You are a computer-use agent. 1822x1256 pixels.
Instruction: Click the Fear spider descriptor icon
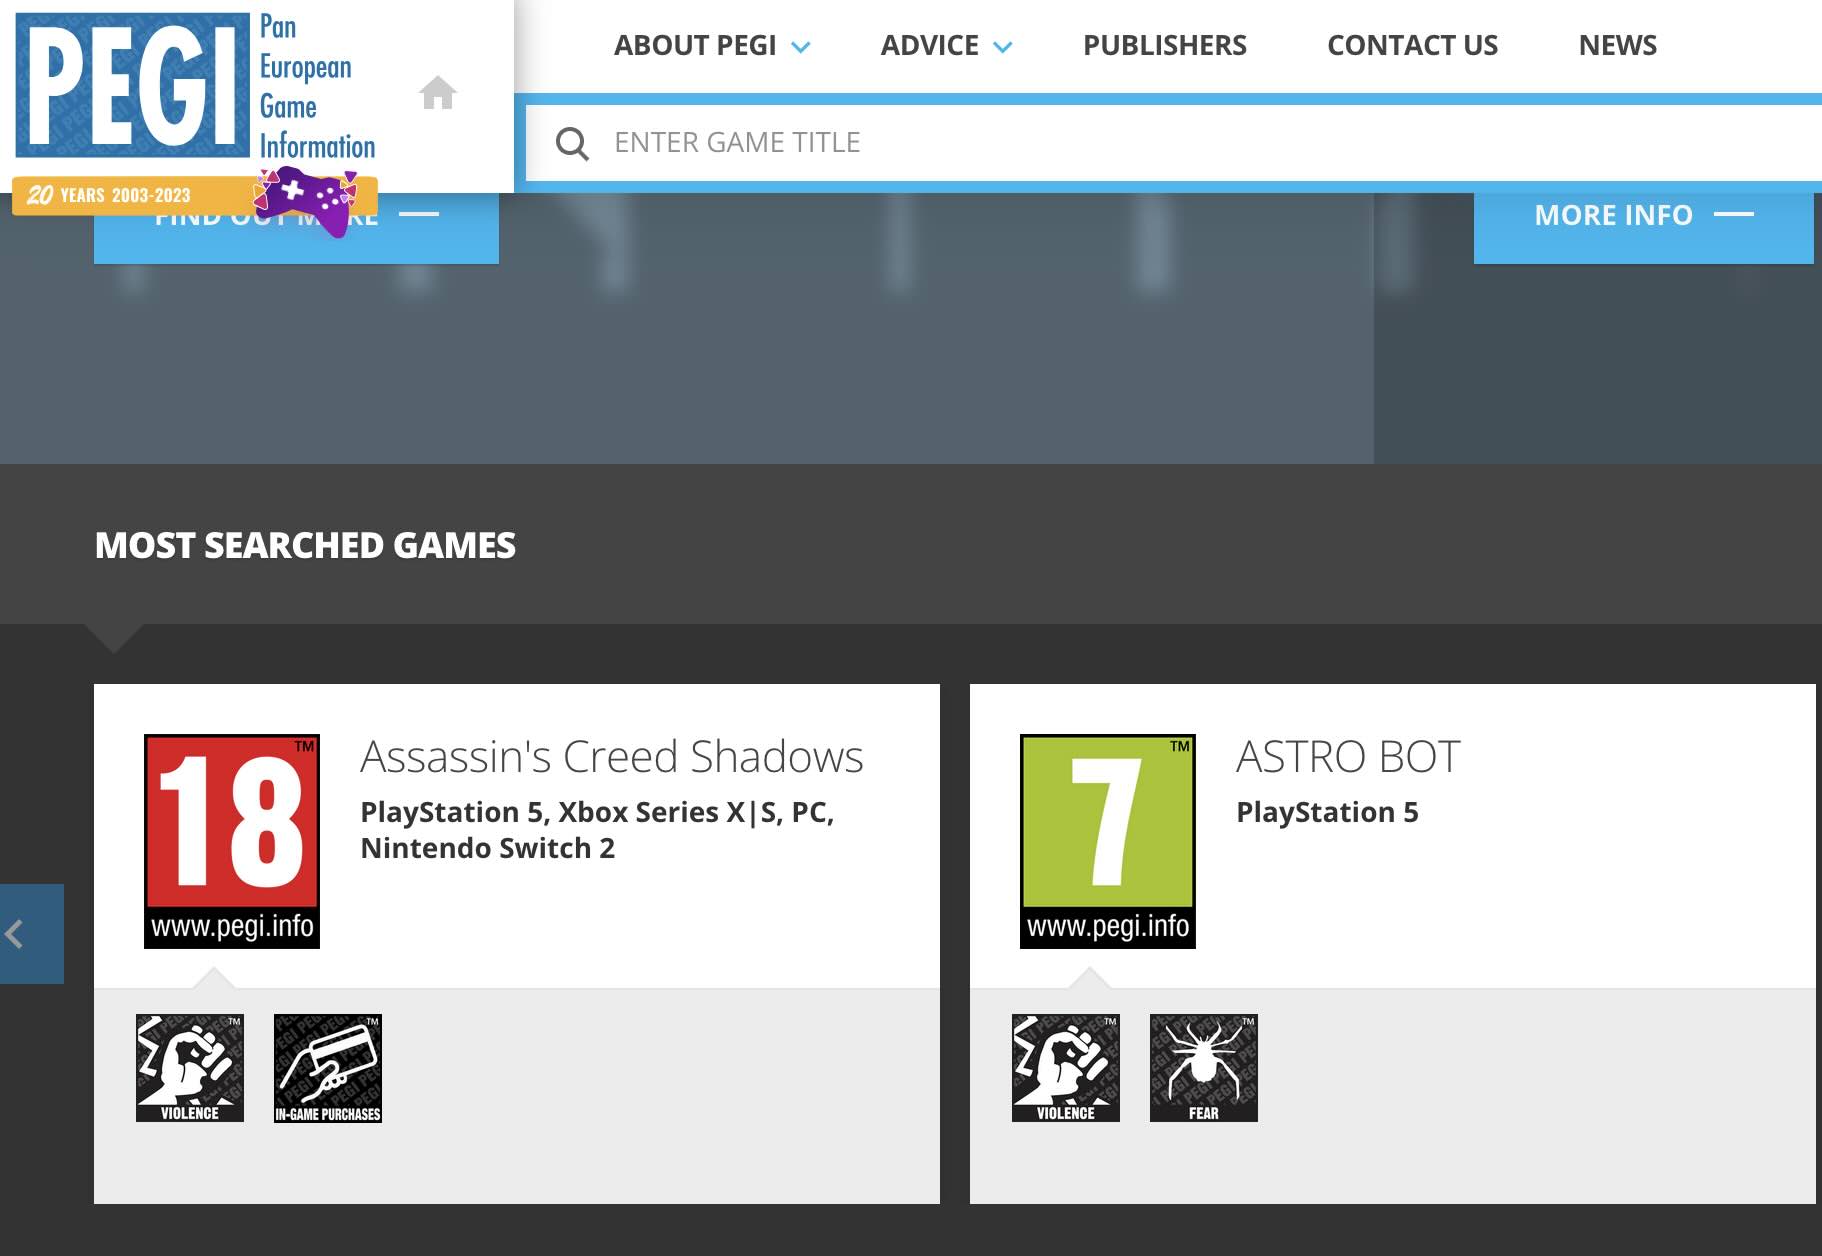[x=1204, y=1068]
